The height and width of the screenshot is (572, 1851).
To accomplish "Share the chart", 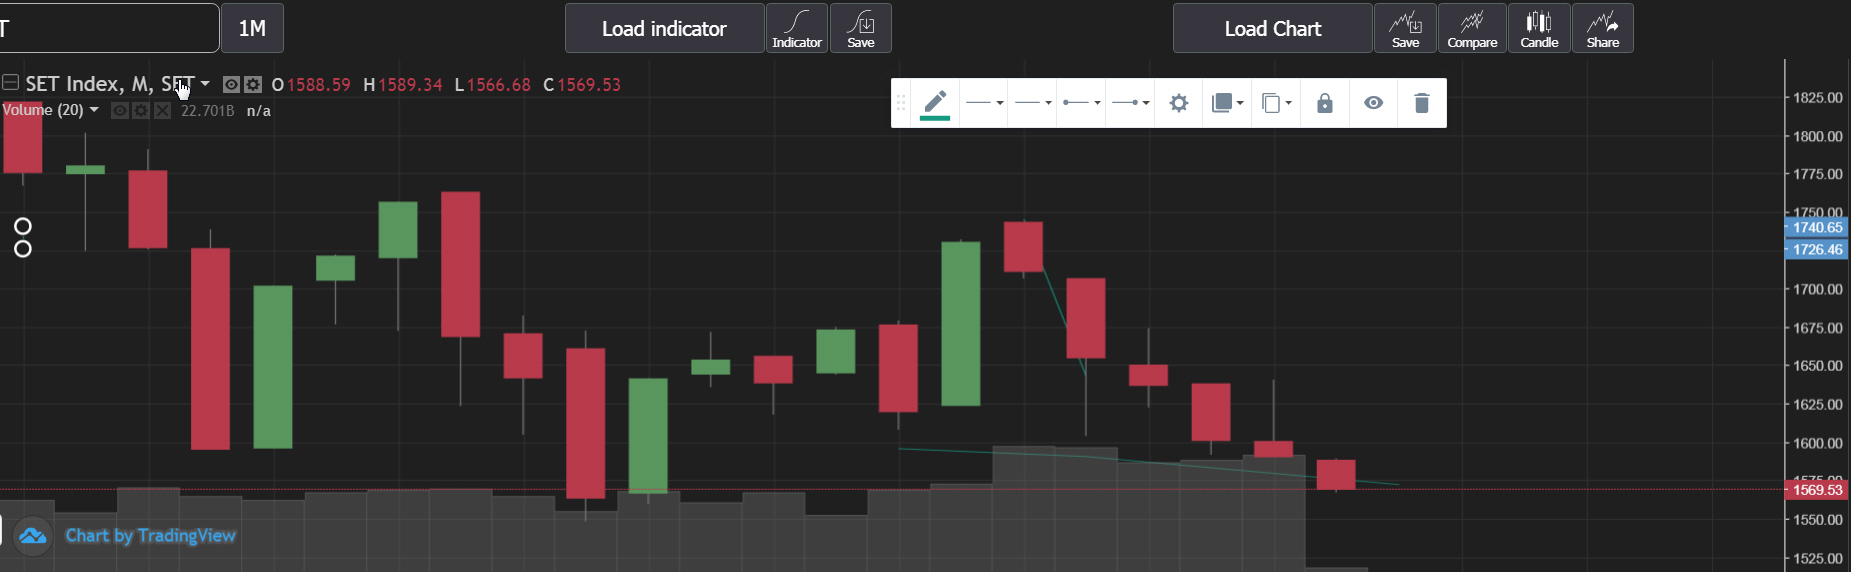I will [1602, 28].
